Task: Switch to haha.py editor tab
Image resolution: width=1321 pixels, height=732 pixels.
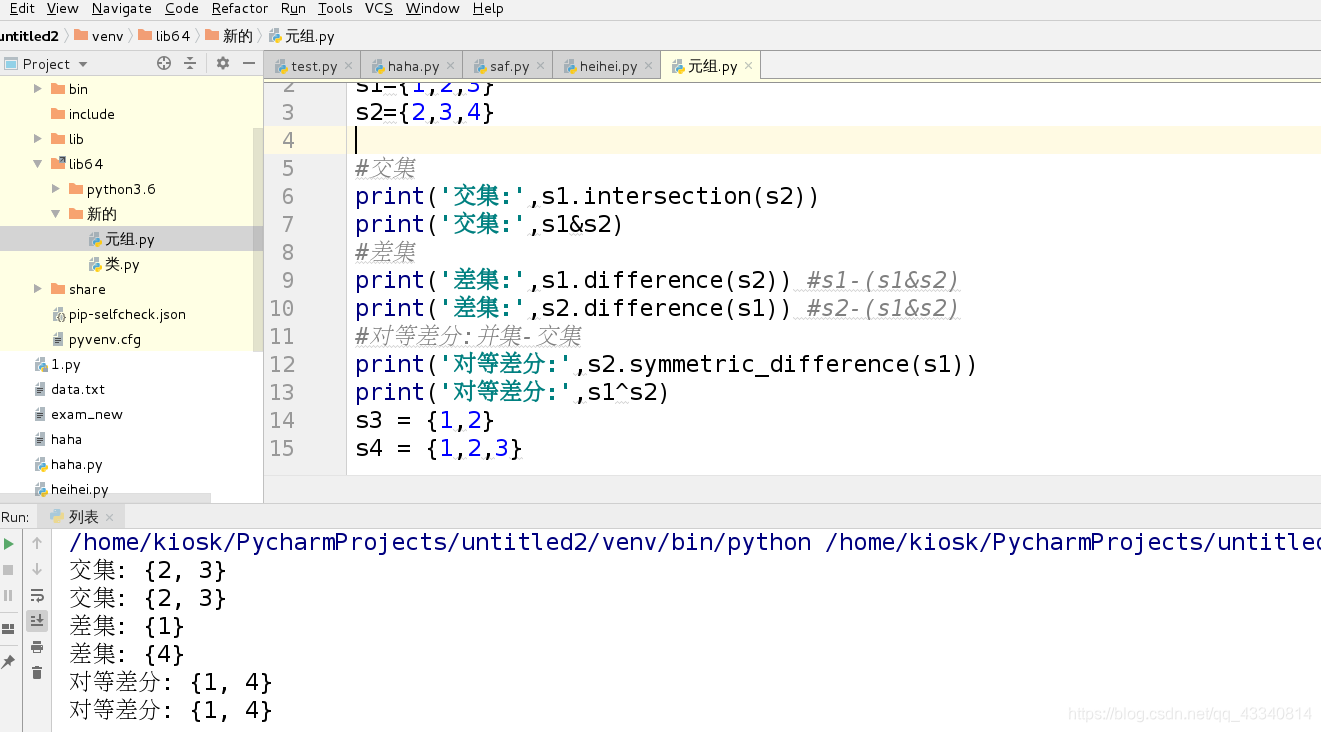Action: click(411, 66)
